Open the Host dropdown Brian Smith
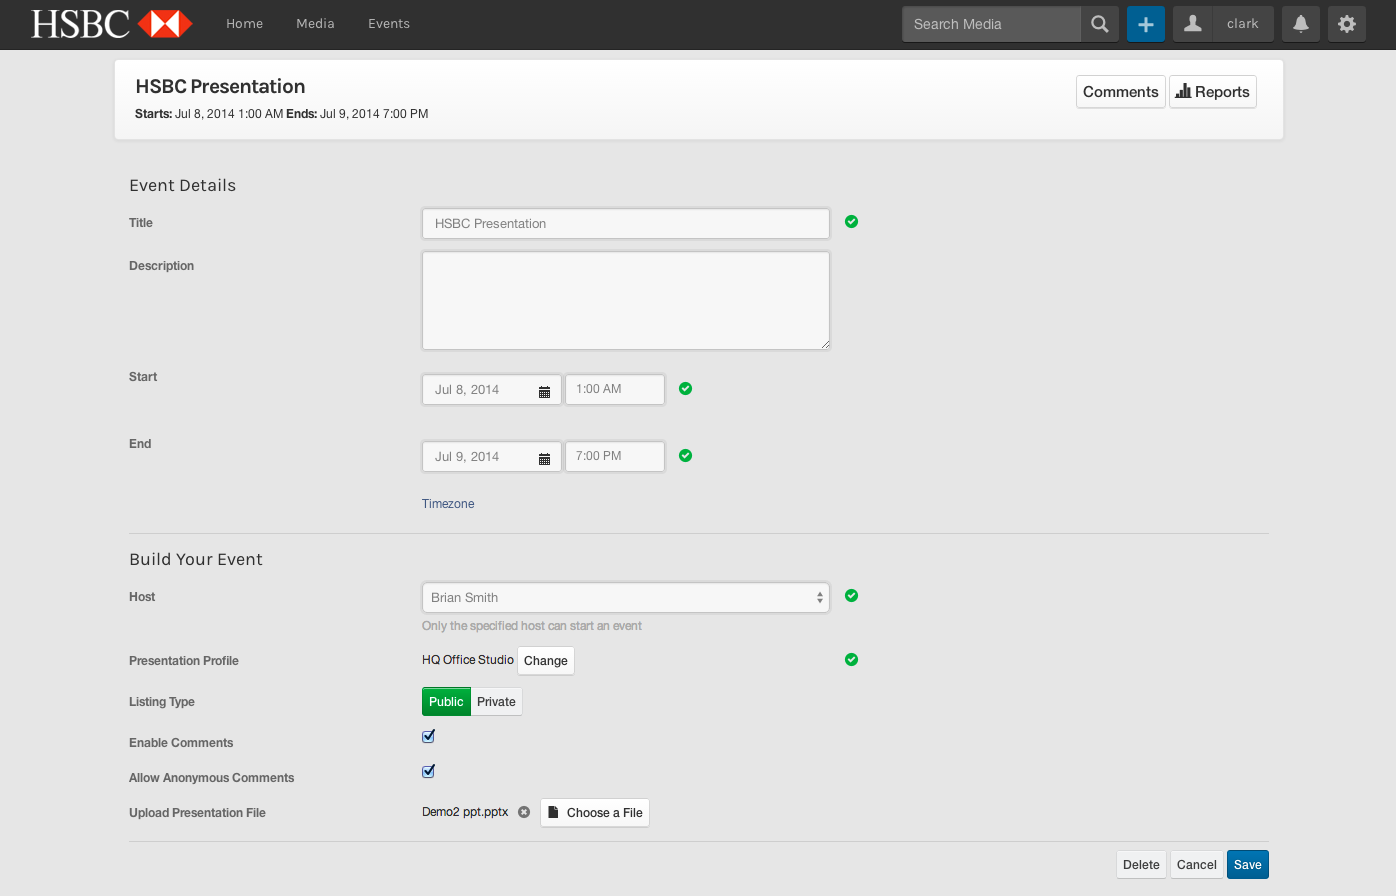The width and height of the screenshot is (1396, 896). point(626,598)
